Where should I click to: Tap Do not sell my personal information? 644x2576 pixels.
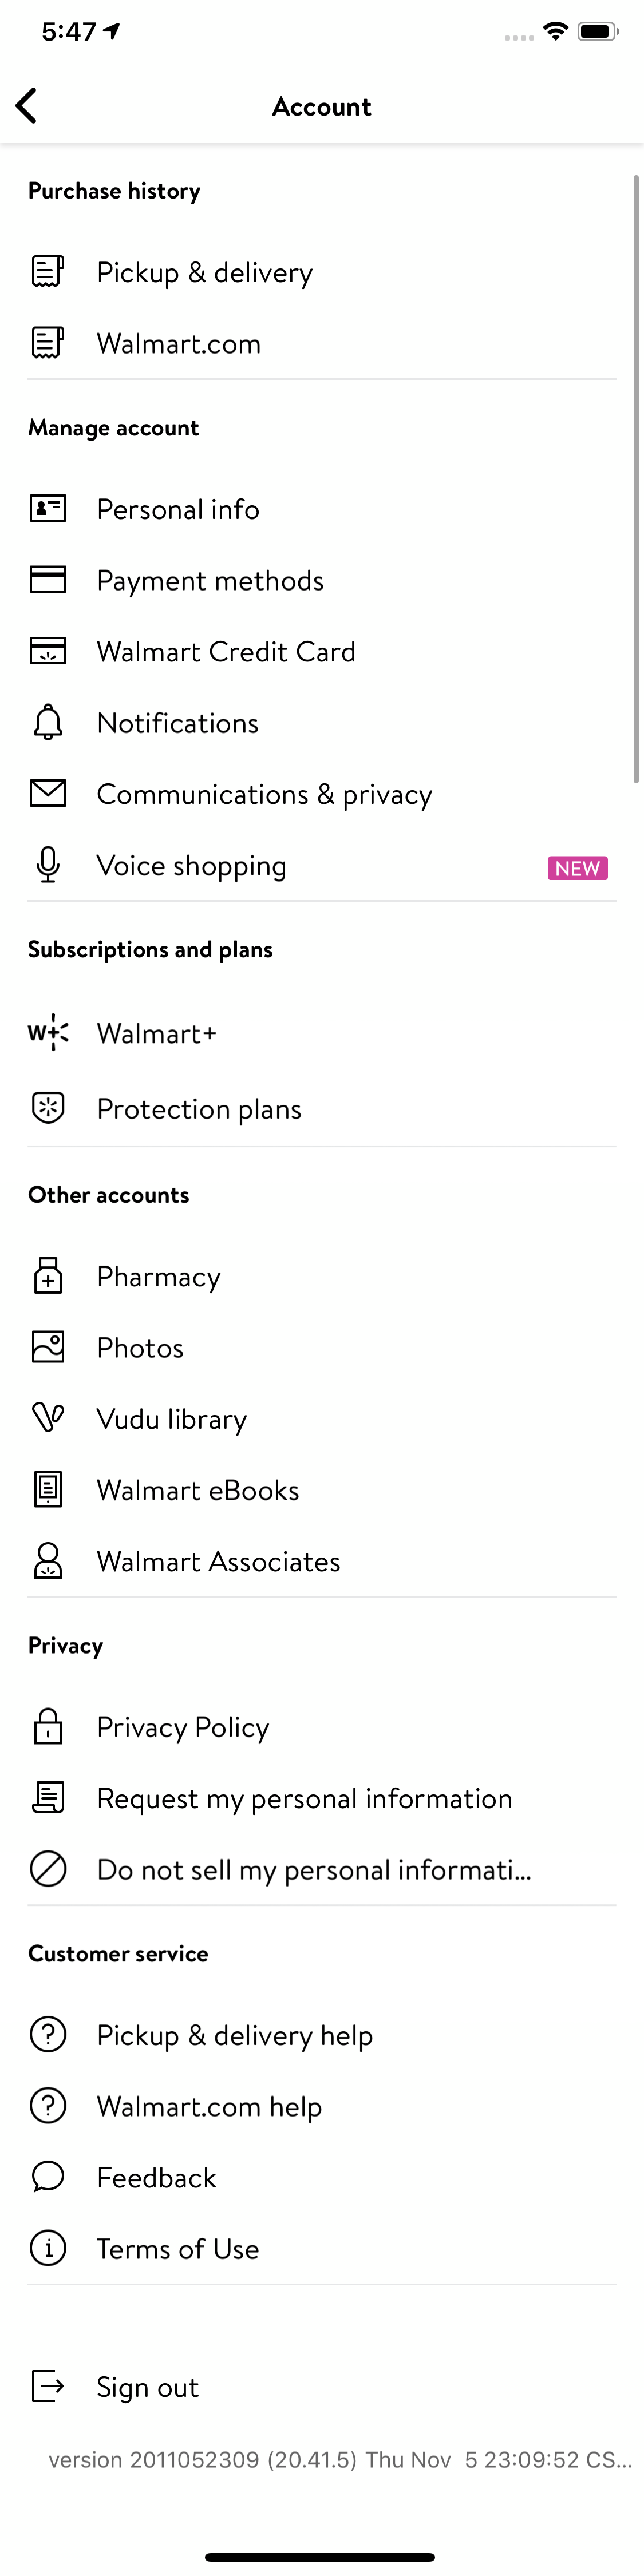pyautogui.click(x=313, y=1869)
